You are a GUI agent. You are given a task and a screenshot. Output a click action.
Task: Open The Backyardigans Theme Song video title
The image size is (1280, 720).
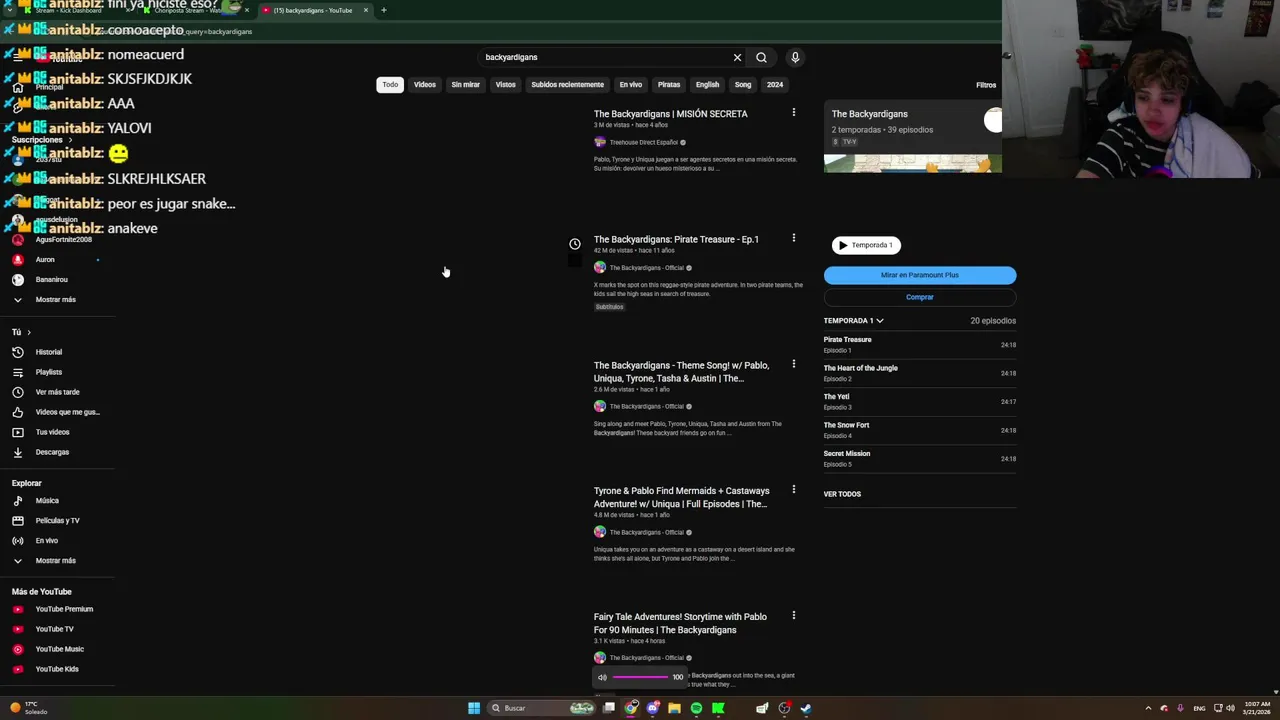point(682,372)
